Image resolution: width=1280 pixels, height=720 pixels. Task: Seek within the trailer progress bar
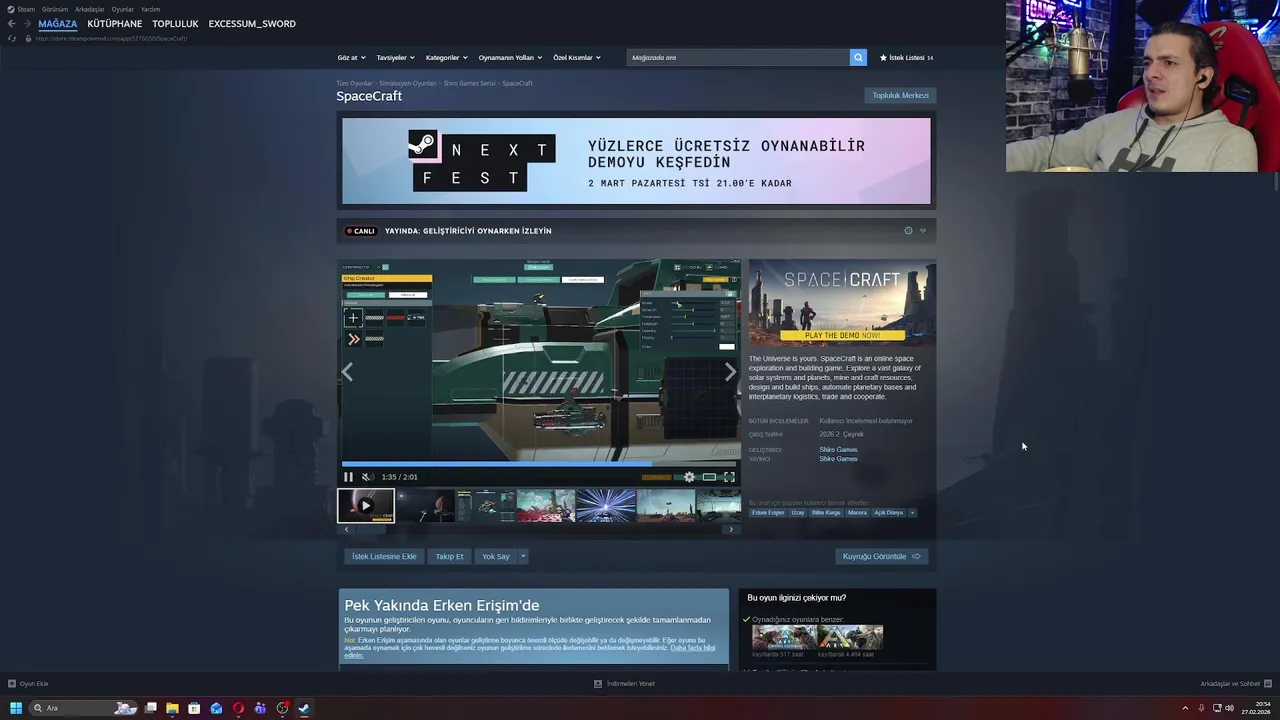539,464
